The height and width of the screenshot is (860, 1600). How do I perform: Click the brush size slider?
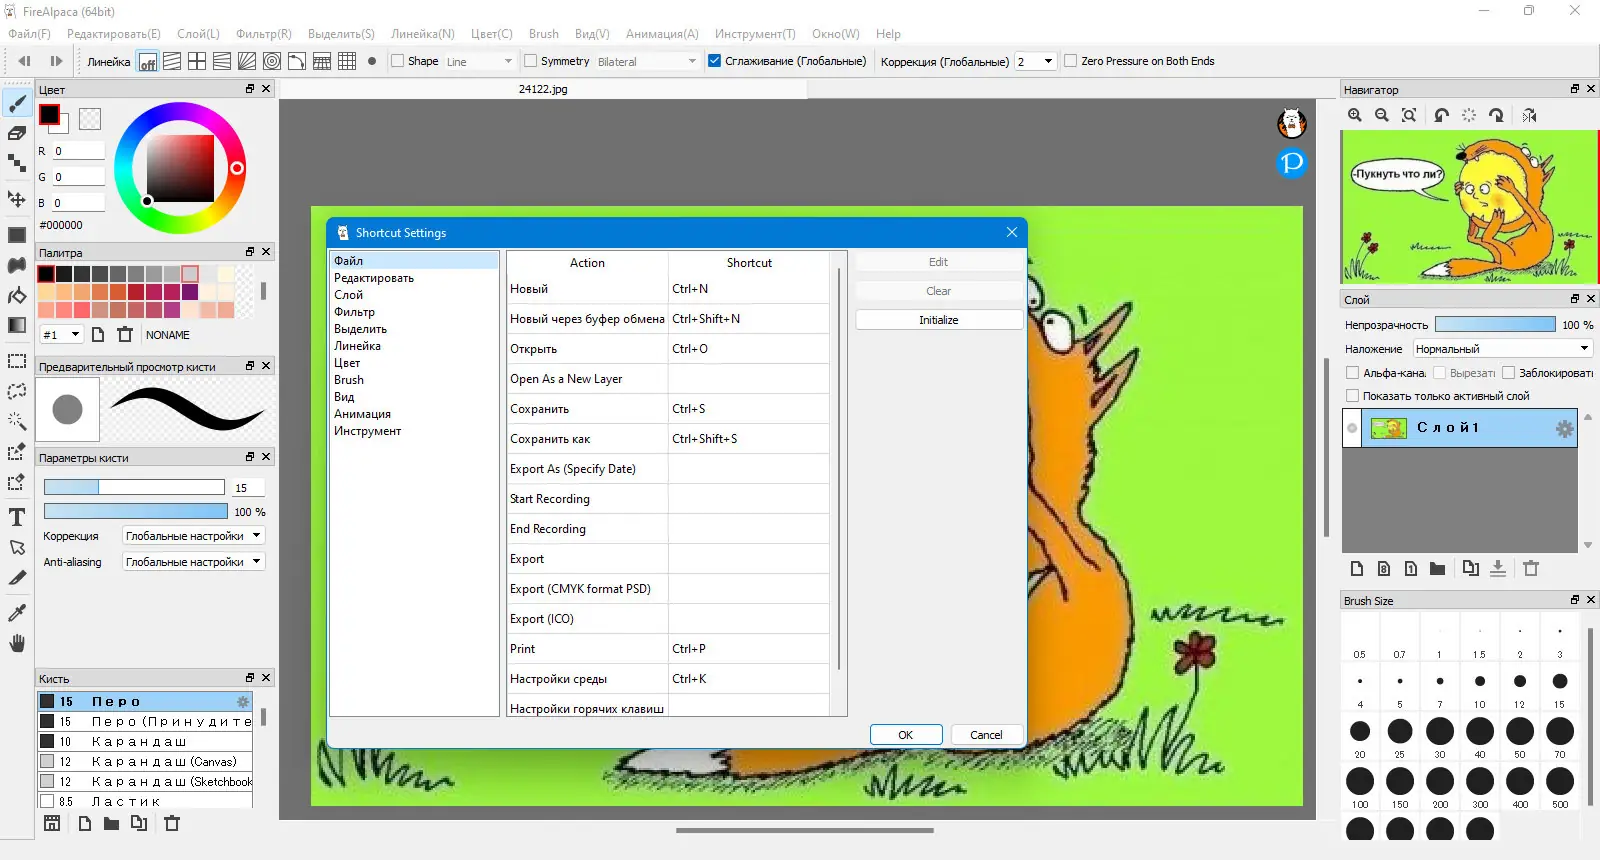point(134,487)
